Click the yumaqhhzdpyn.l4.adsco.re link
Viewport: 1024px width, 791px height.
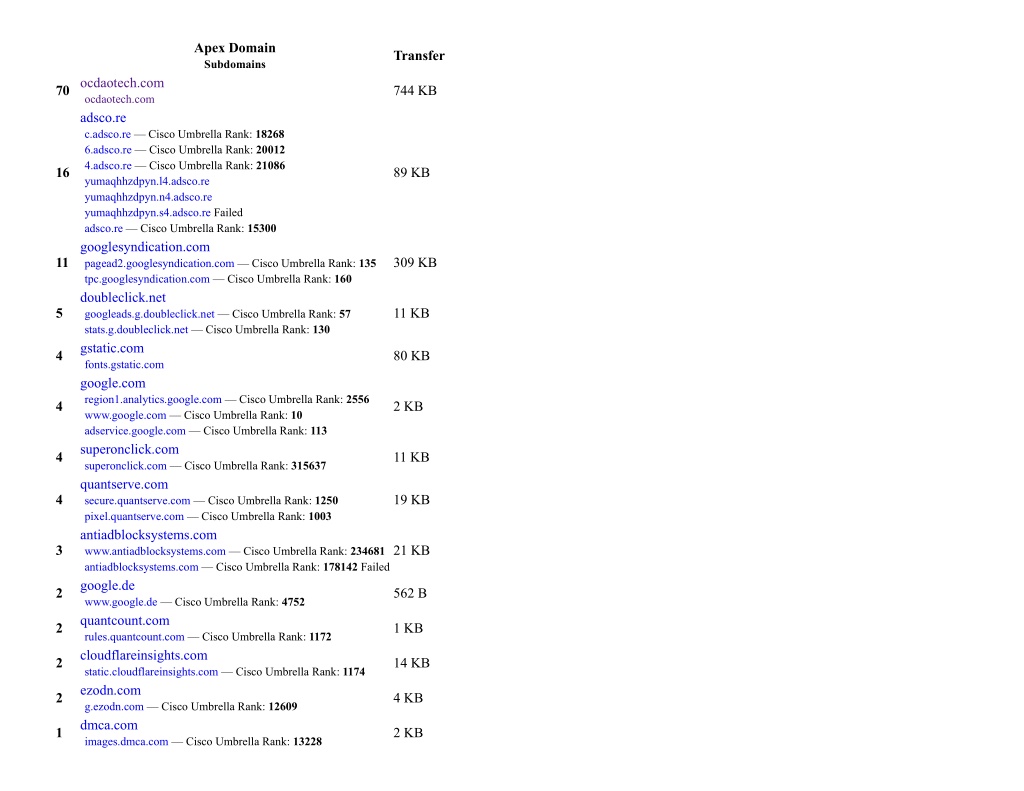[x=147, y=181]
